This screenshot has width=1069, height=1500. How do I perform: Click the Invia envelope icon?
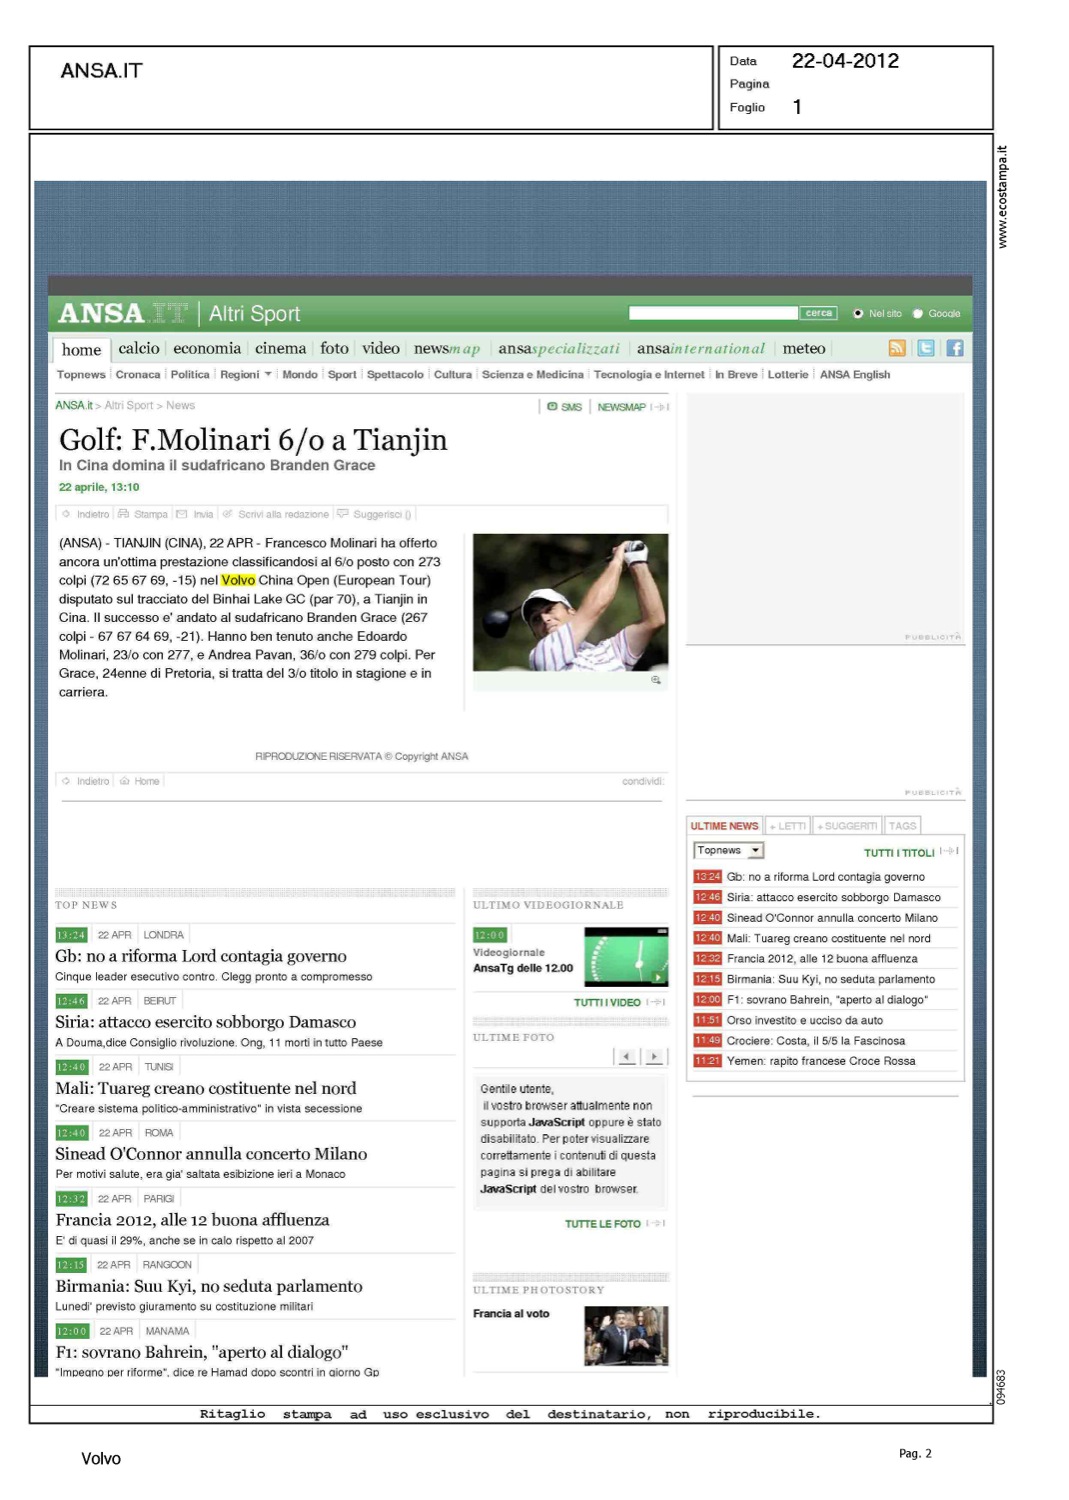[x=182, y=514]
